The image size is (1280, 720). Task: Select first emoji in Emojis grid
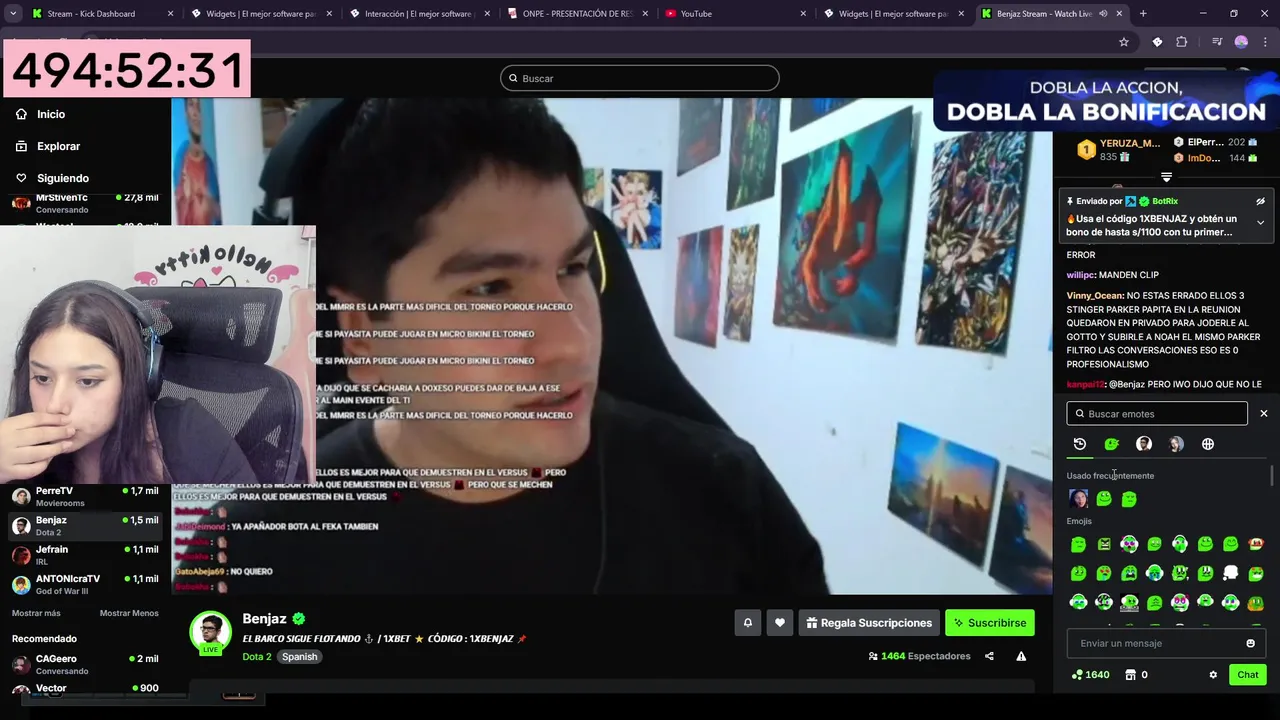1078,544
